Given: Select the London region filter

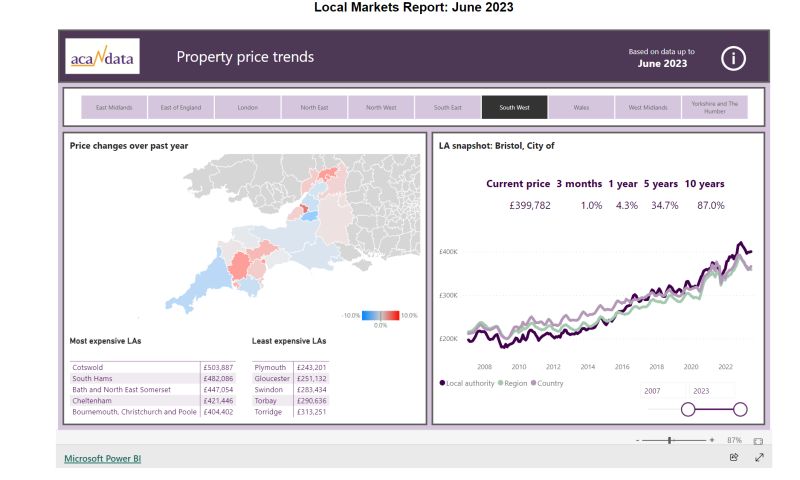Looking at the screenshot, I should (x=247, y=107).
